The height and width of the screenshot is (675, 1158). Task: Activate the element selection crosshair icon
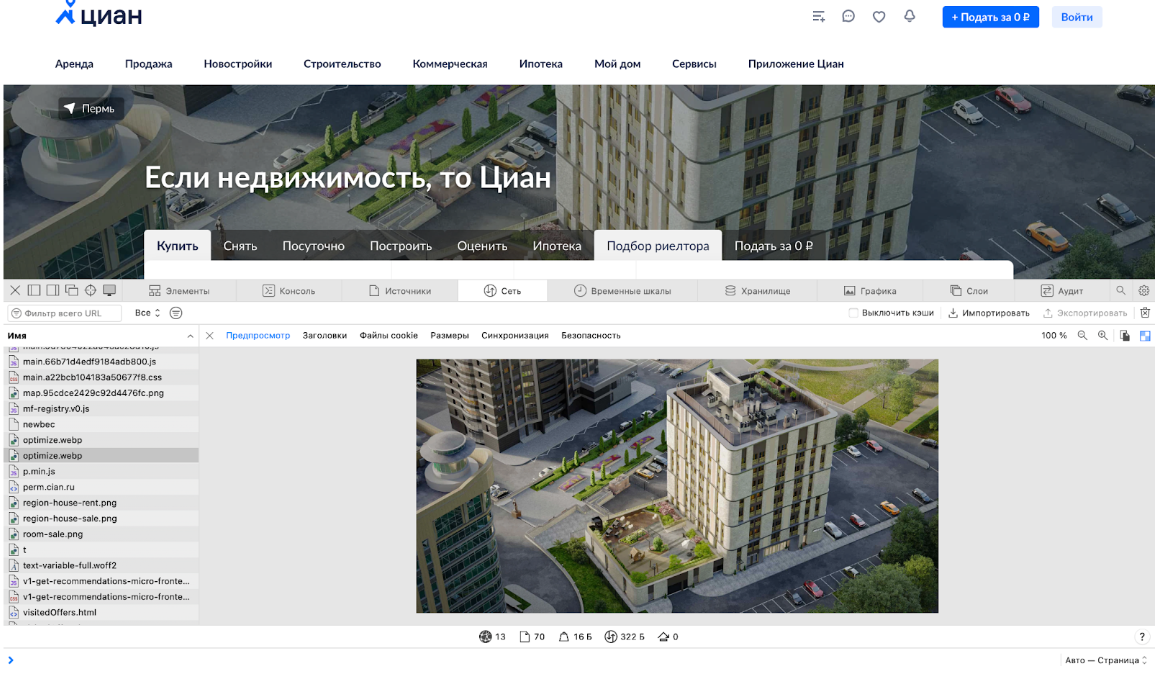click(x=90, y=290)
